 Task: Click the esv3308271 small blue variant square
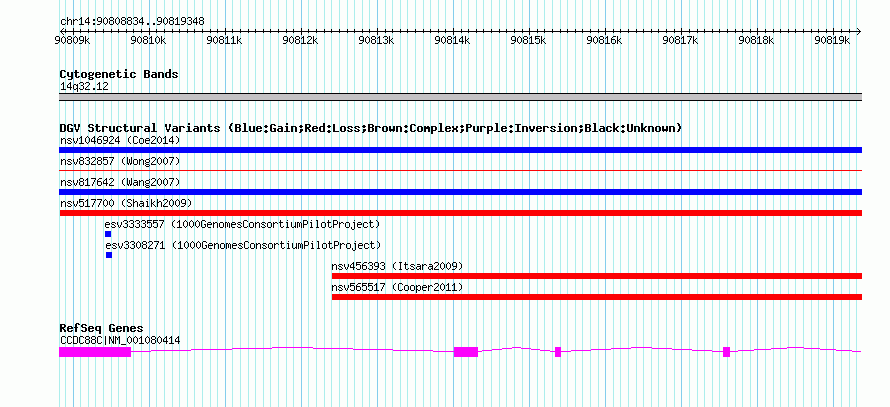coord(109,255)
